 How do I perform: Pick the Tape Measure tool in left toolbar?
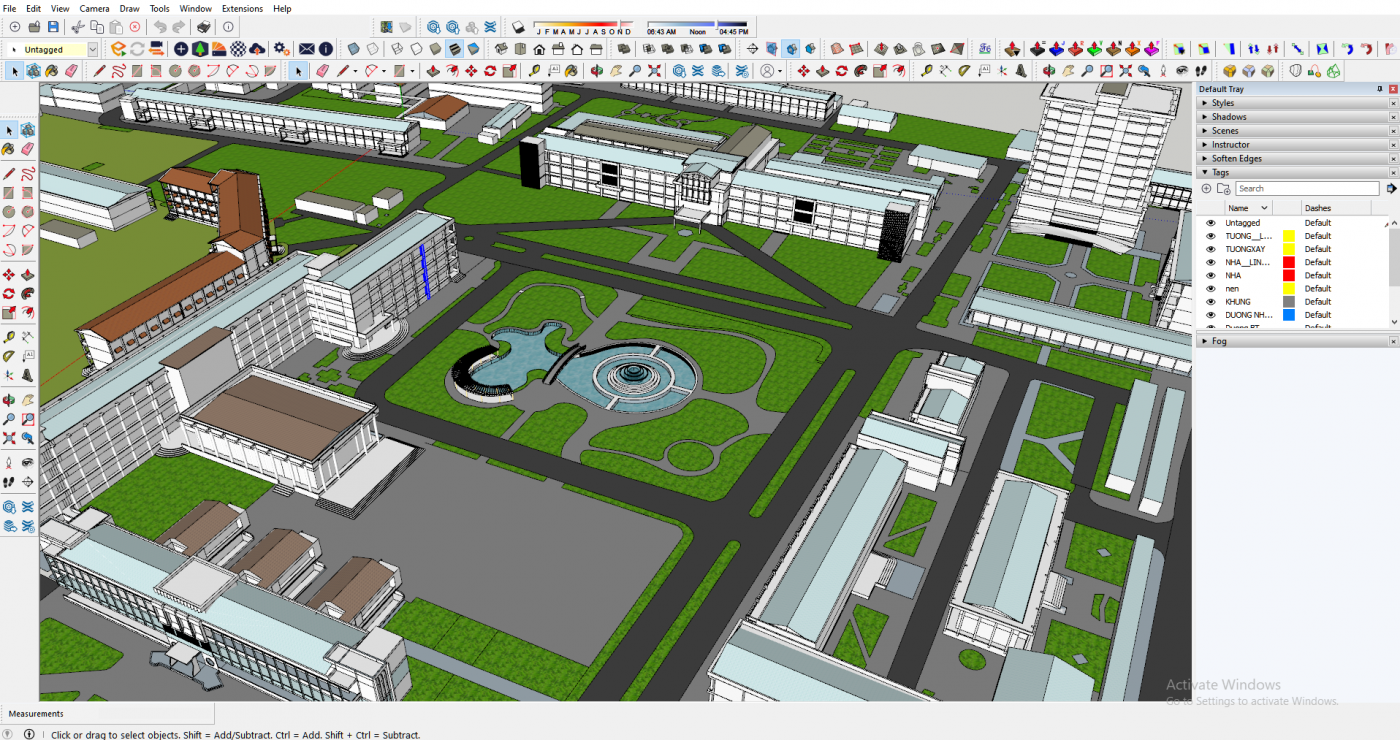click(9, 337)
